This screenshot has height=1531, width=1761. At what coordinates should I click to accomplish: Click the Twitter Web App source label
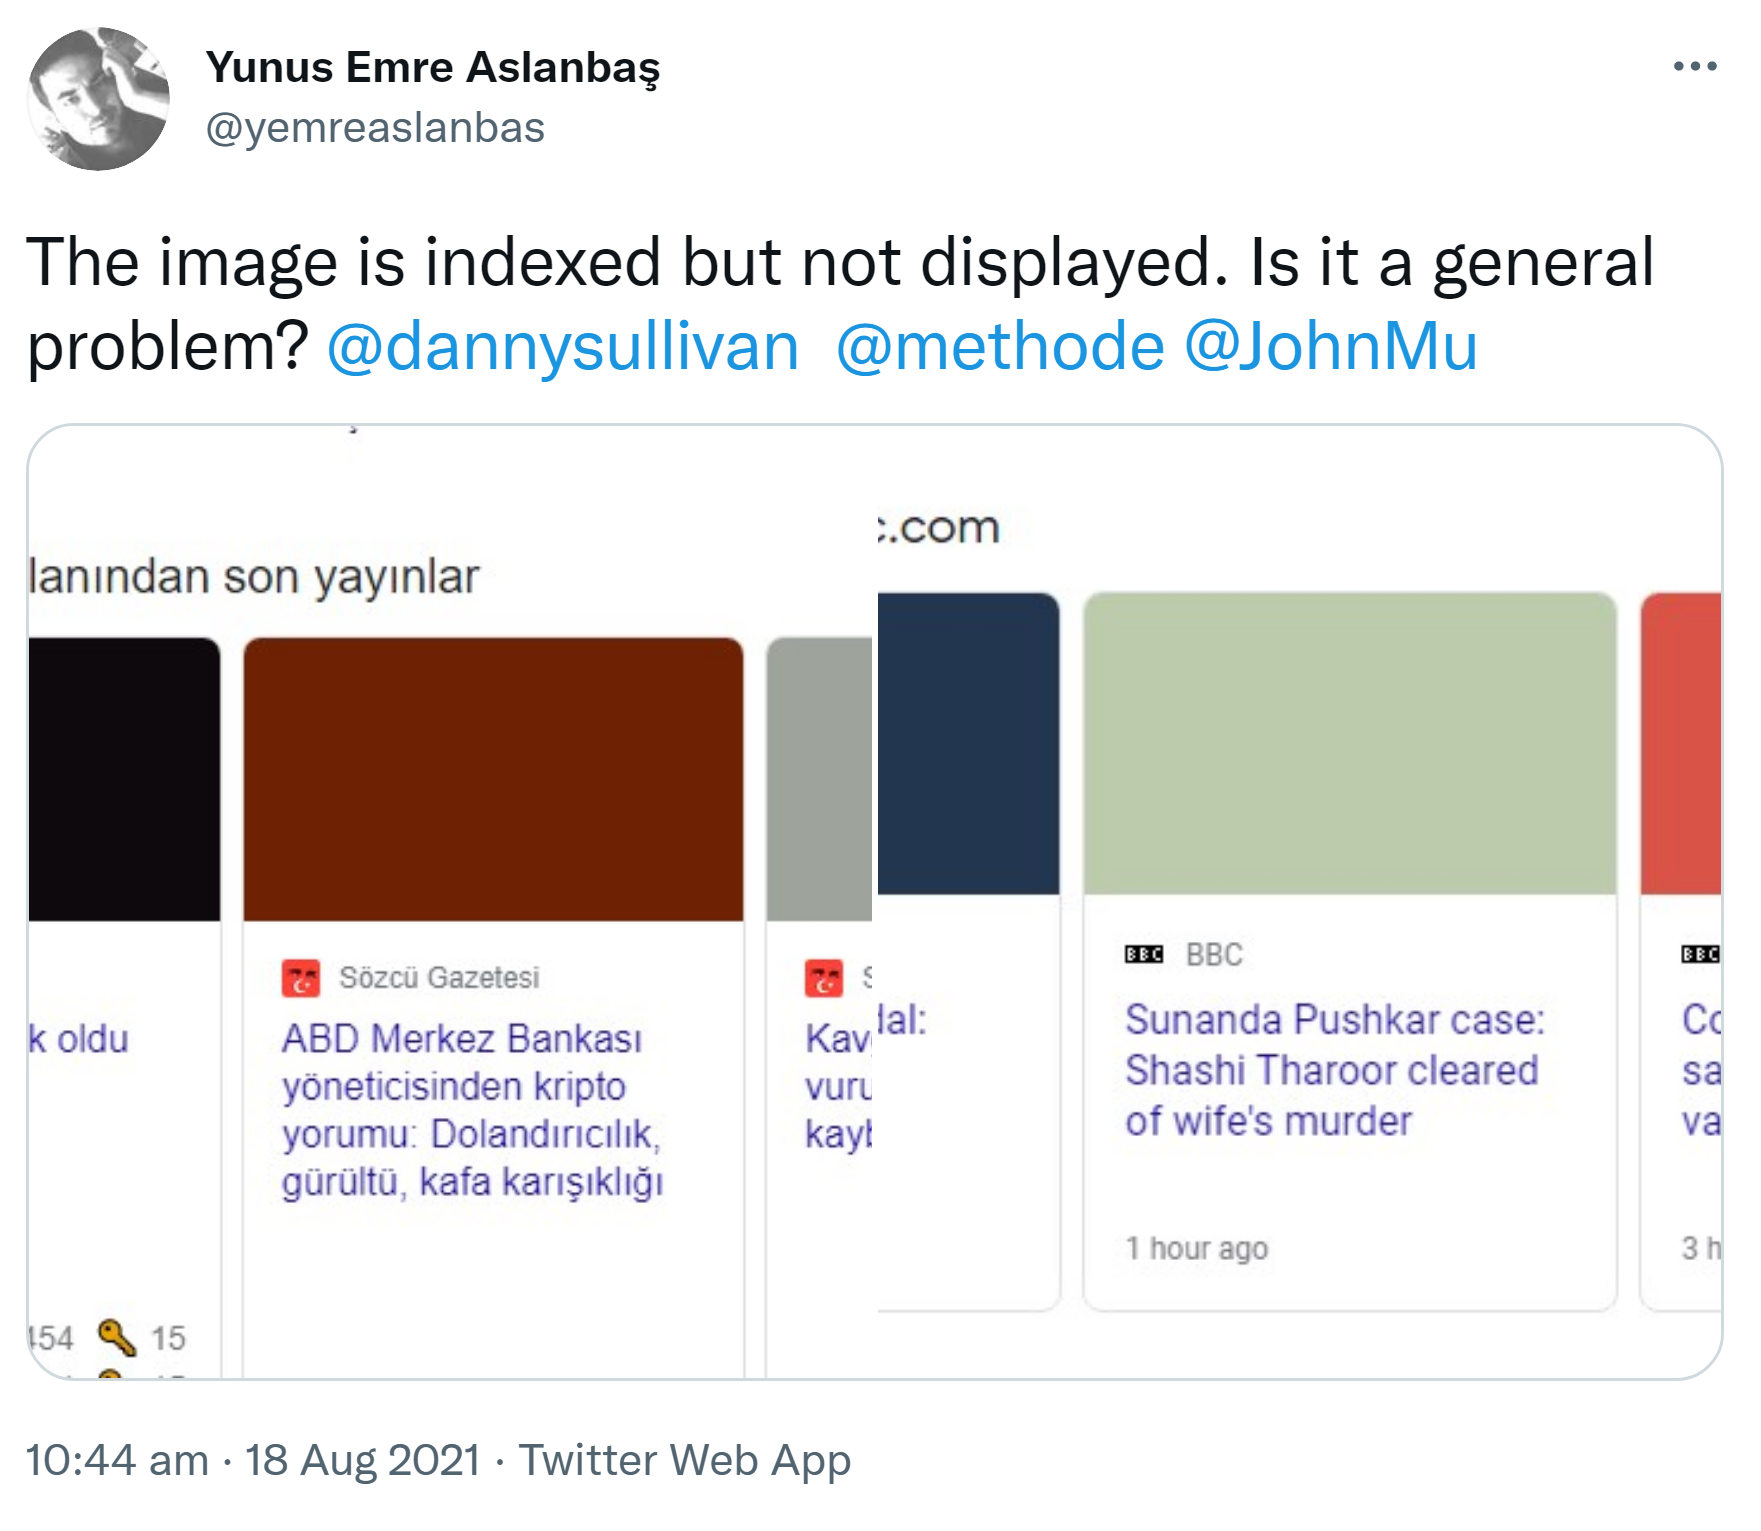tap(684, 1460)
